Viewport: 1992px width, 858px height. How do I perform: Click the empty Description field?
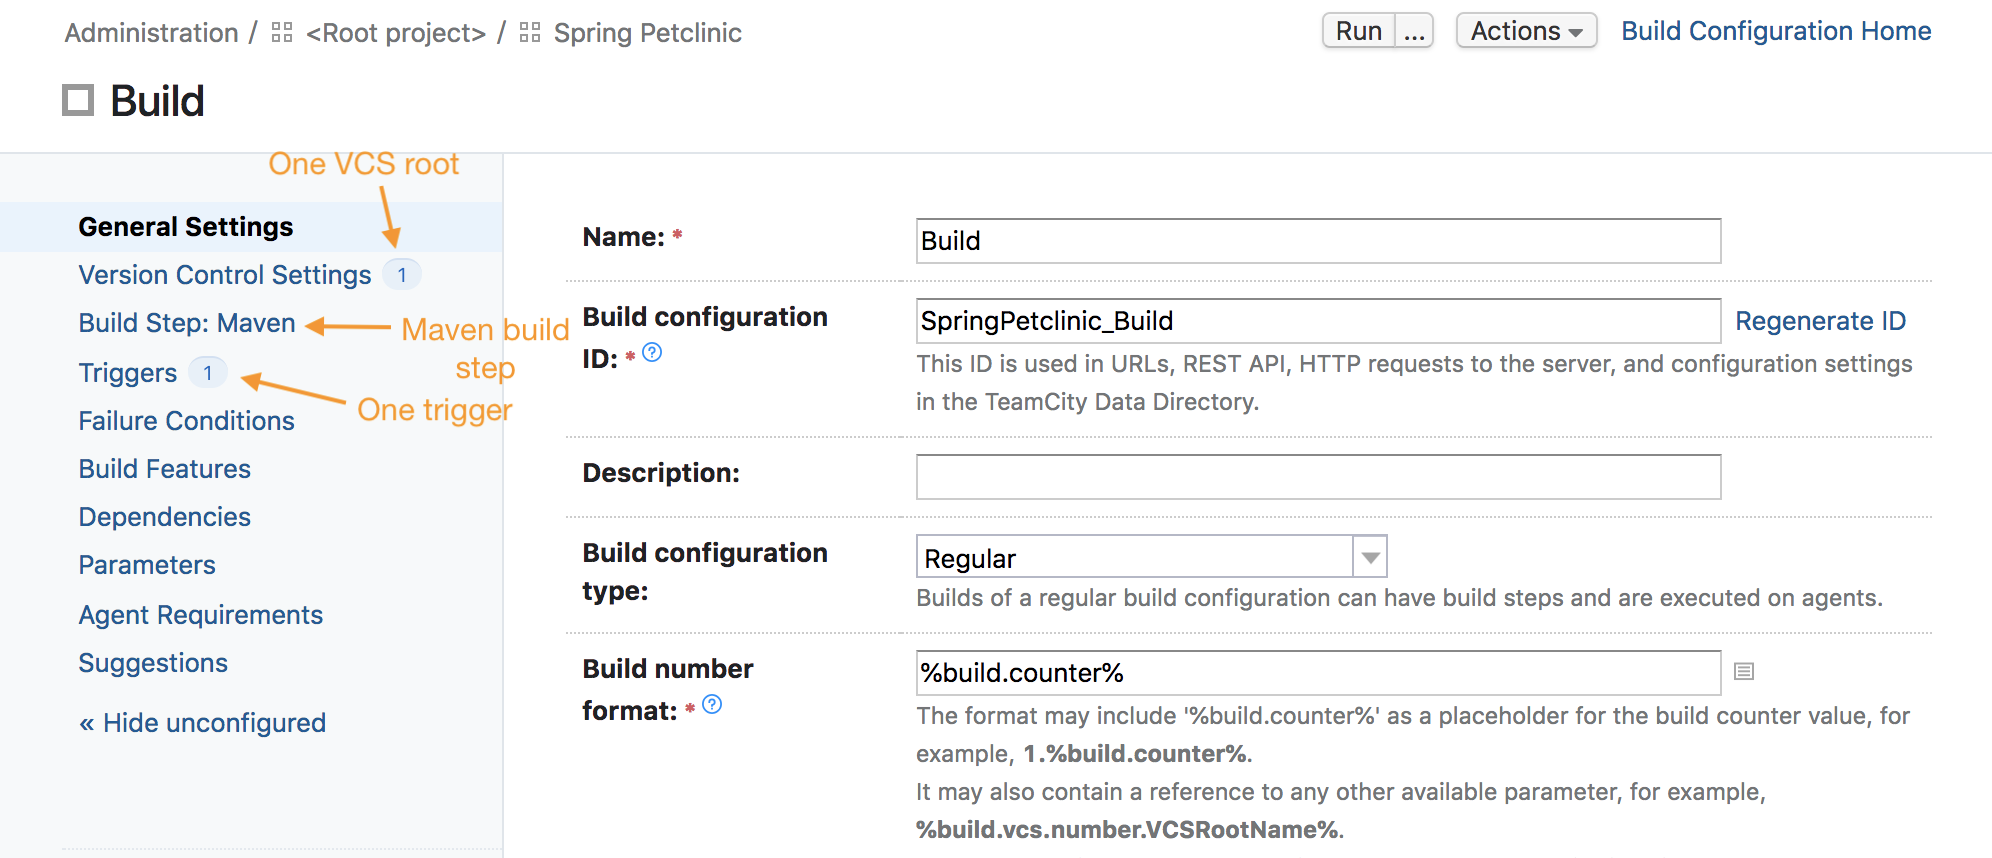(1318, 477)
